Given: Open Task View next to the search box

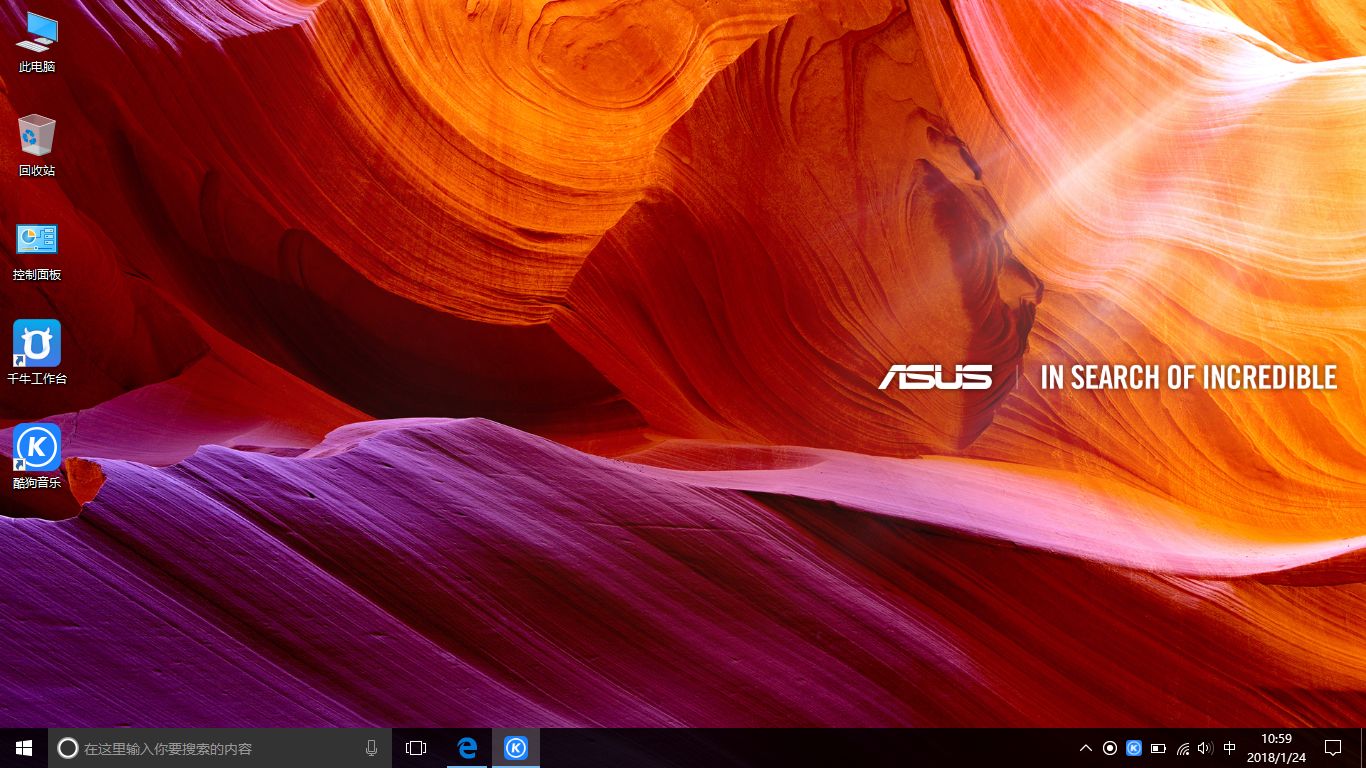Looking at the screenshot, I should (416, 747).
